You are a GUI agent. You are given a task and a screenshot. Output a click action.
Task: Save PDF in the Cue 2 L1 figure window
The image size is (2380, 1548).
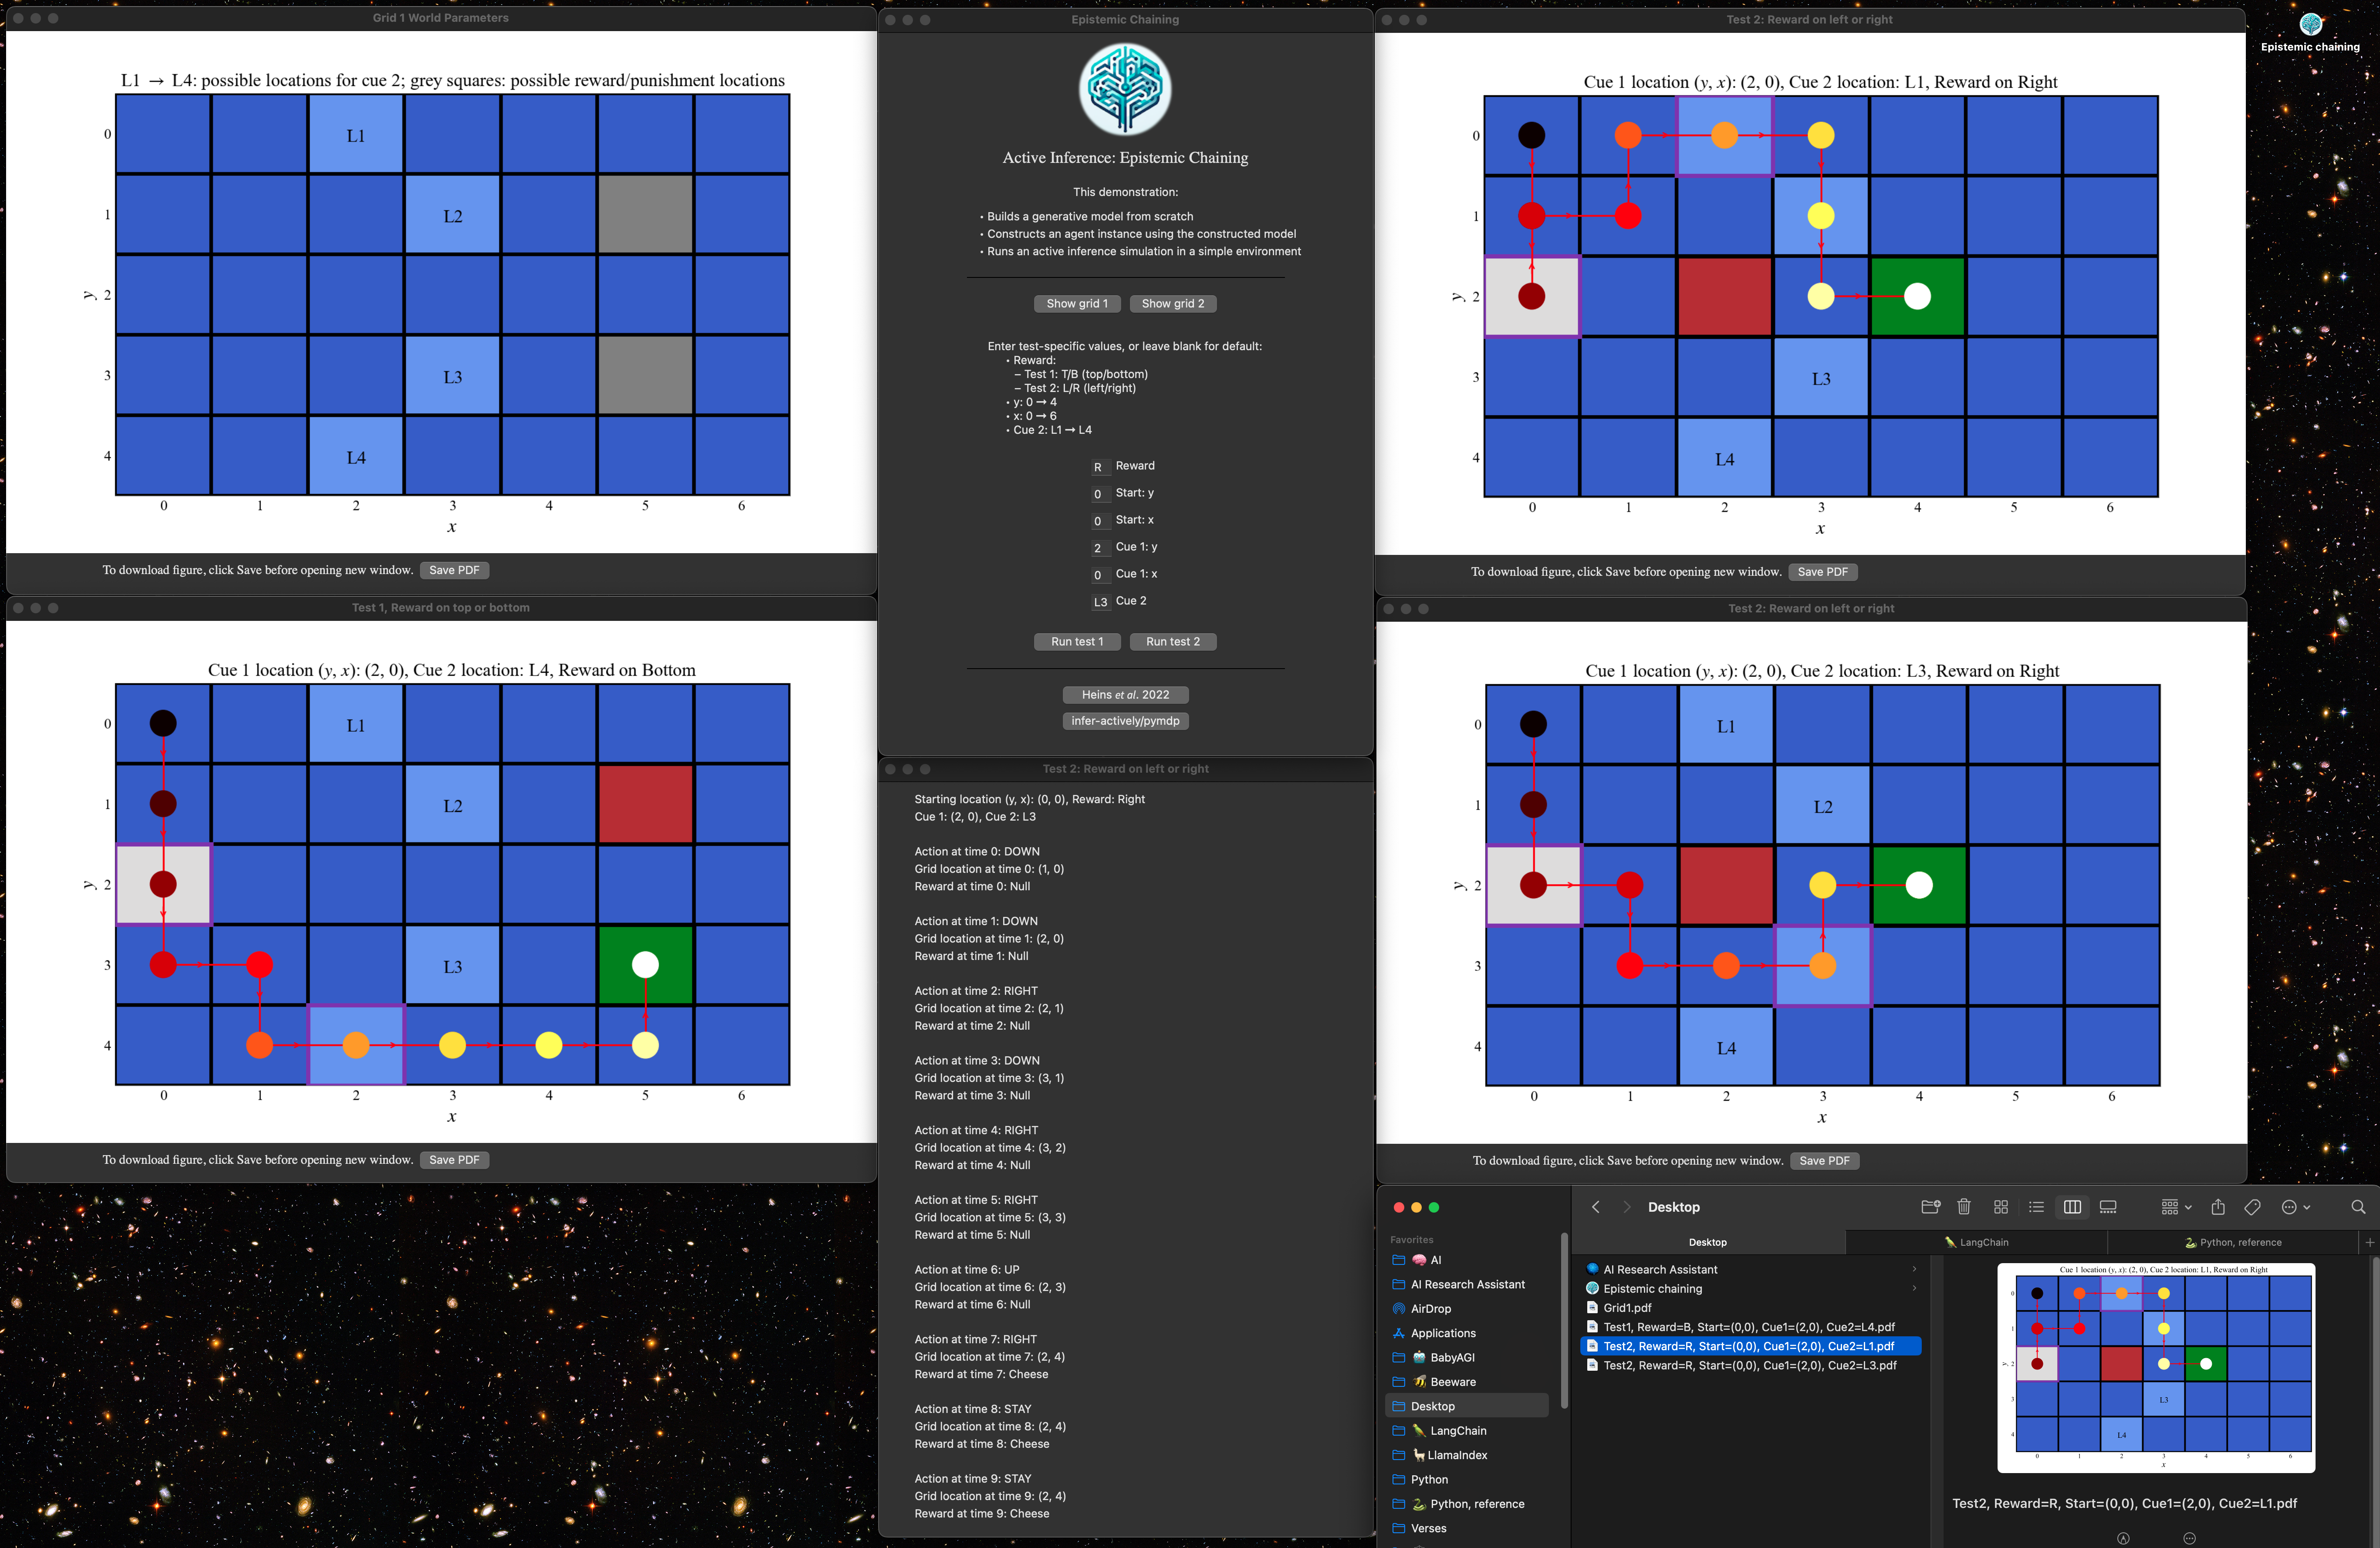click(x=1822, y=572)
